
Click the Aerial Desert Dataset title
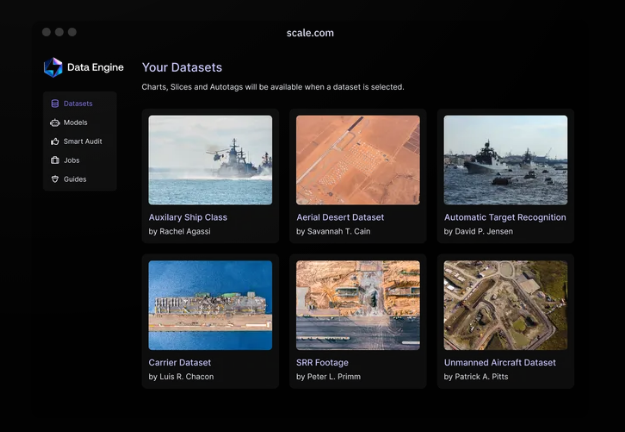tap(340, 217)
